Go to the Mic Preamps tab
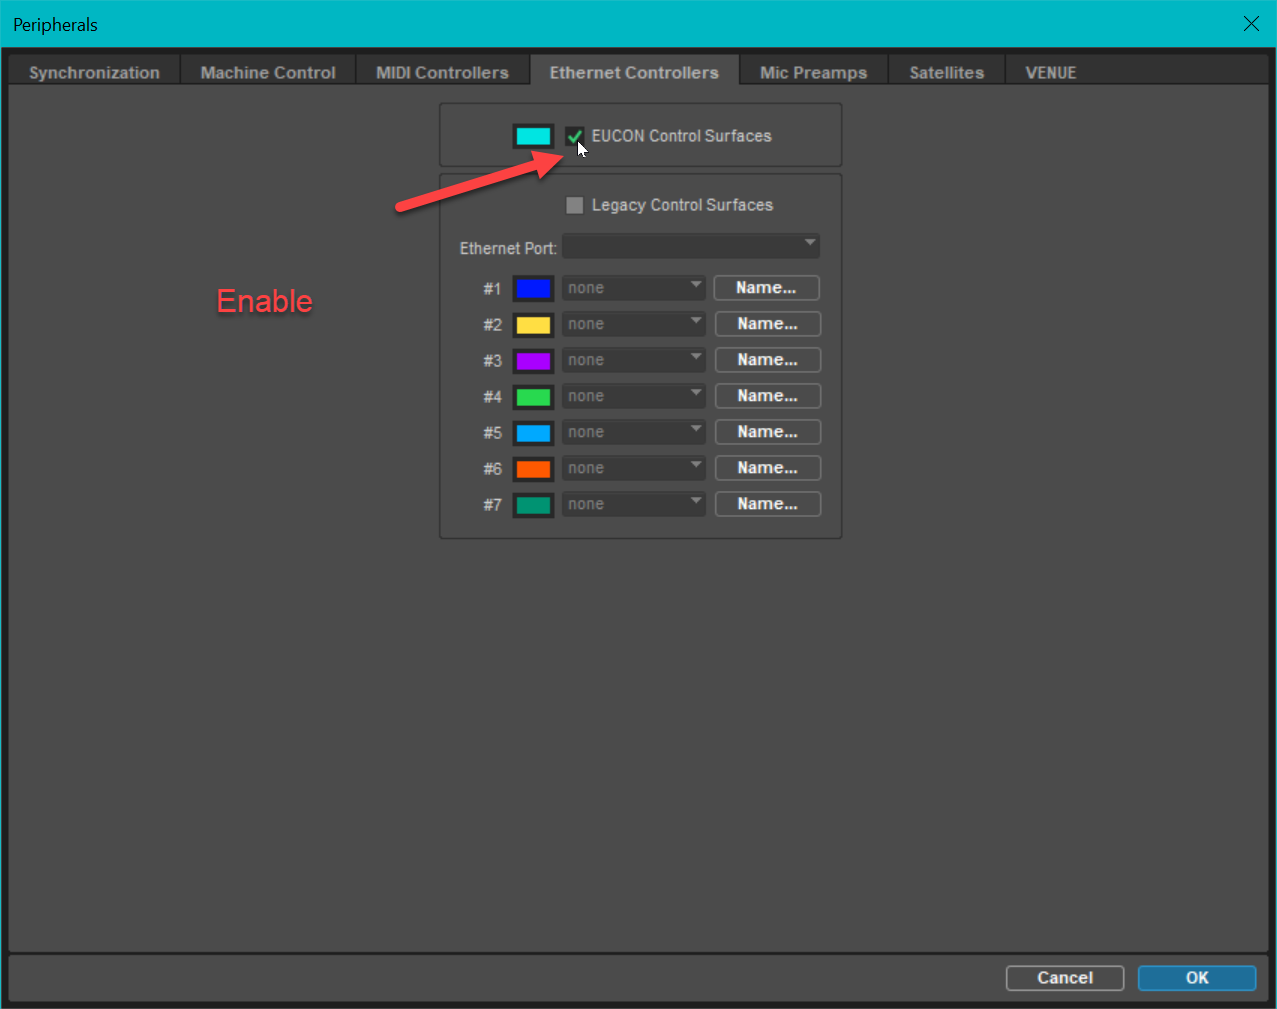The image size is (1277, 1009). (813, 72)
